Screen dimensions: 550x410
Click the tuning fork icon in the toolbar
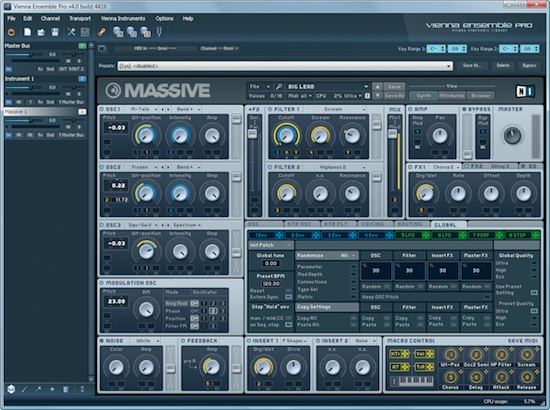pos(159,32)
